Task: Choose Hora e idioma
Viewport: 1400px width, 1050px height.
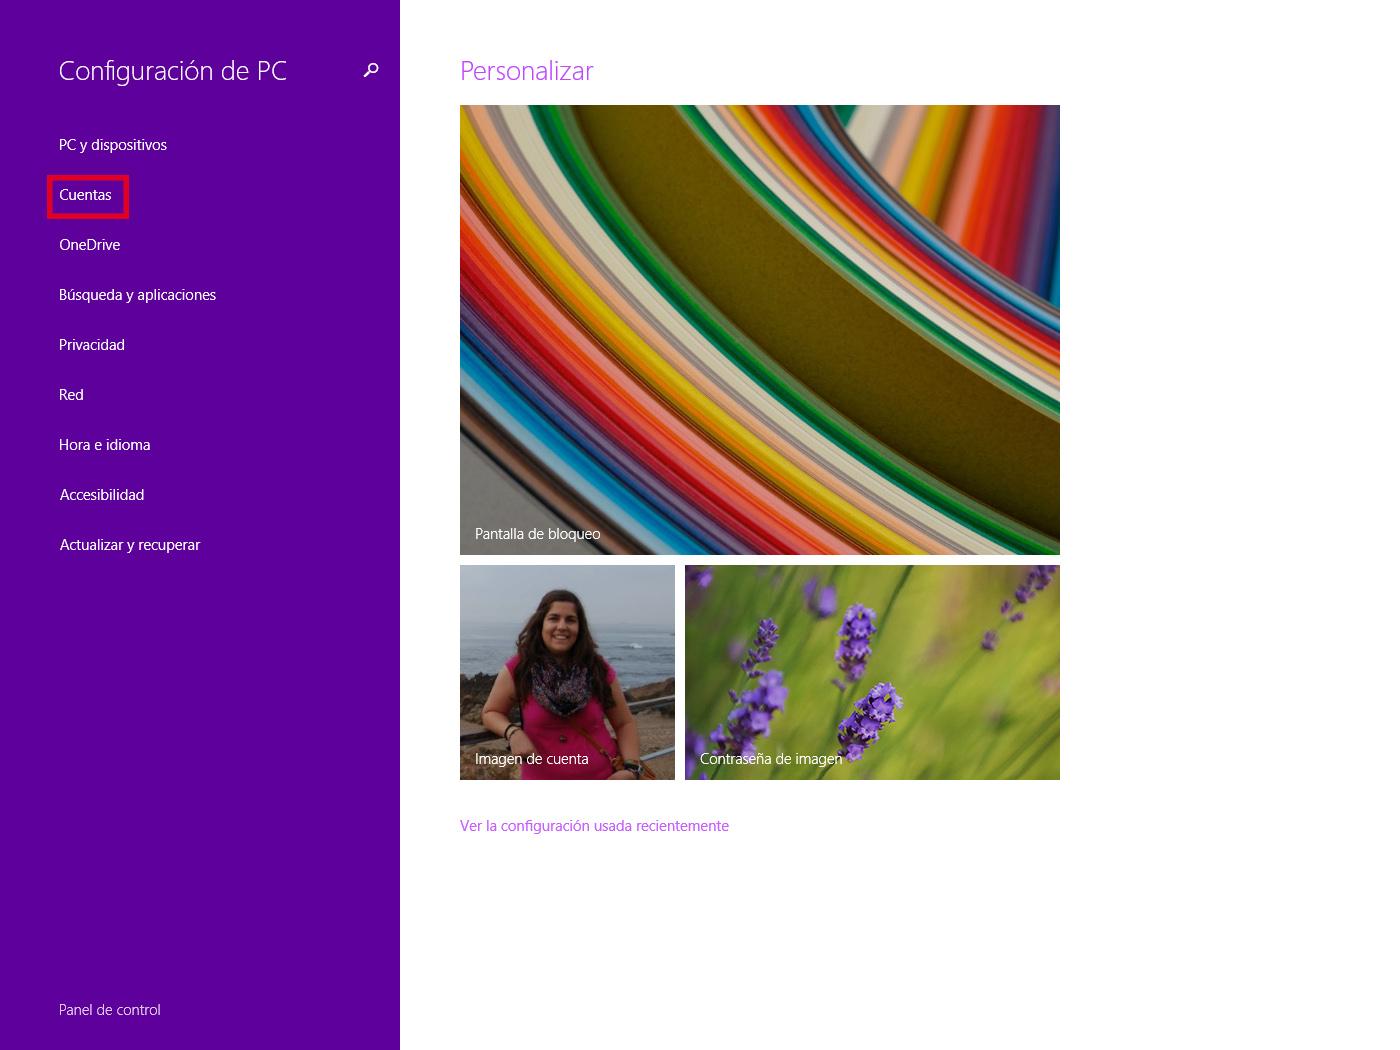Action: click(105, 445)
